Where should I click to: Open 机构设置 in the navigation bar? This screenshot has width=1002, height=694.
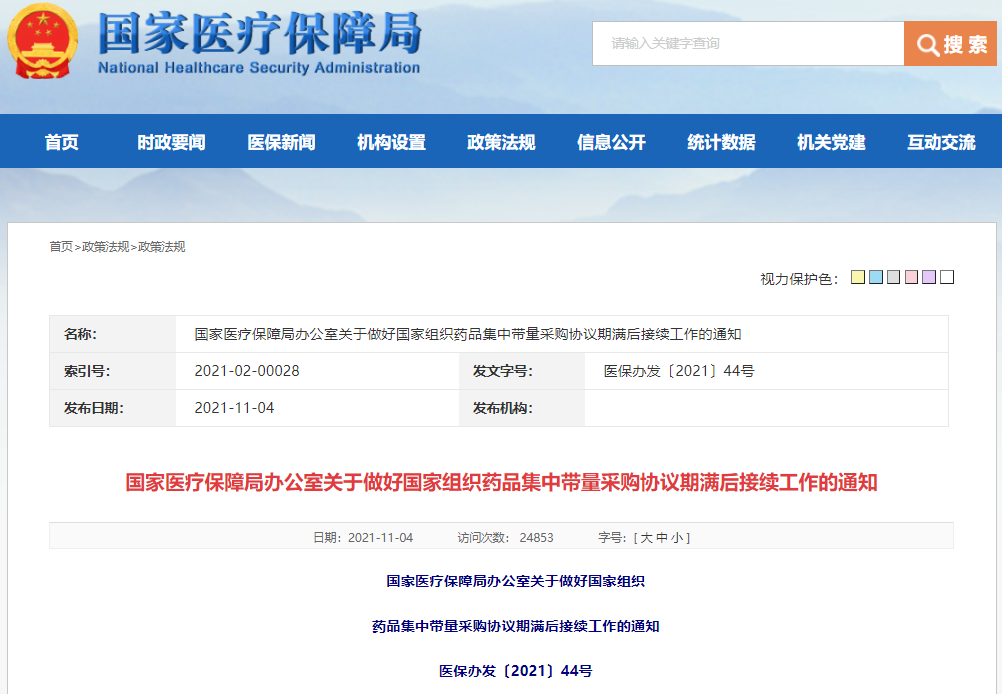click(391, 142)
